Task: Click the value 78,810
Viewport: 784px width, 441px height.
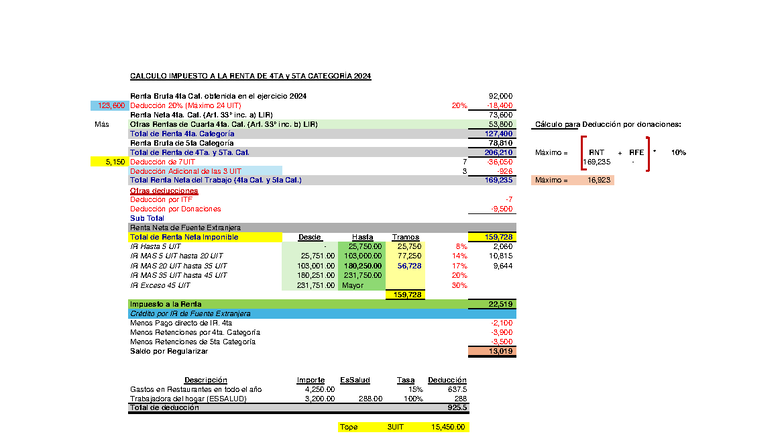Action: pos(500,143)
